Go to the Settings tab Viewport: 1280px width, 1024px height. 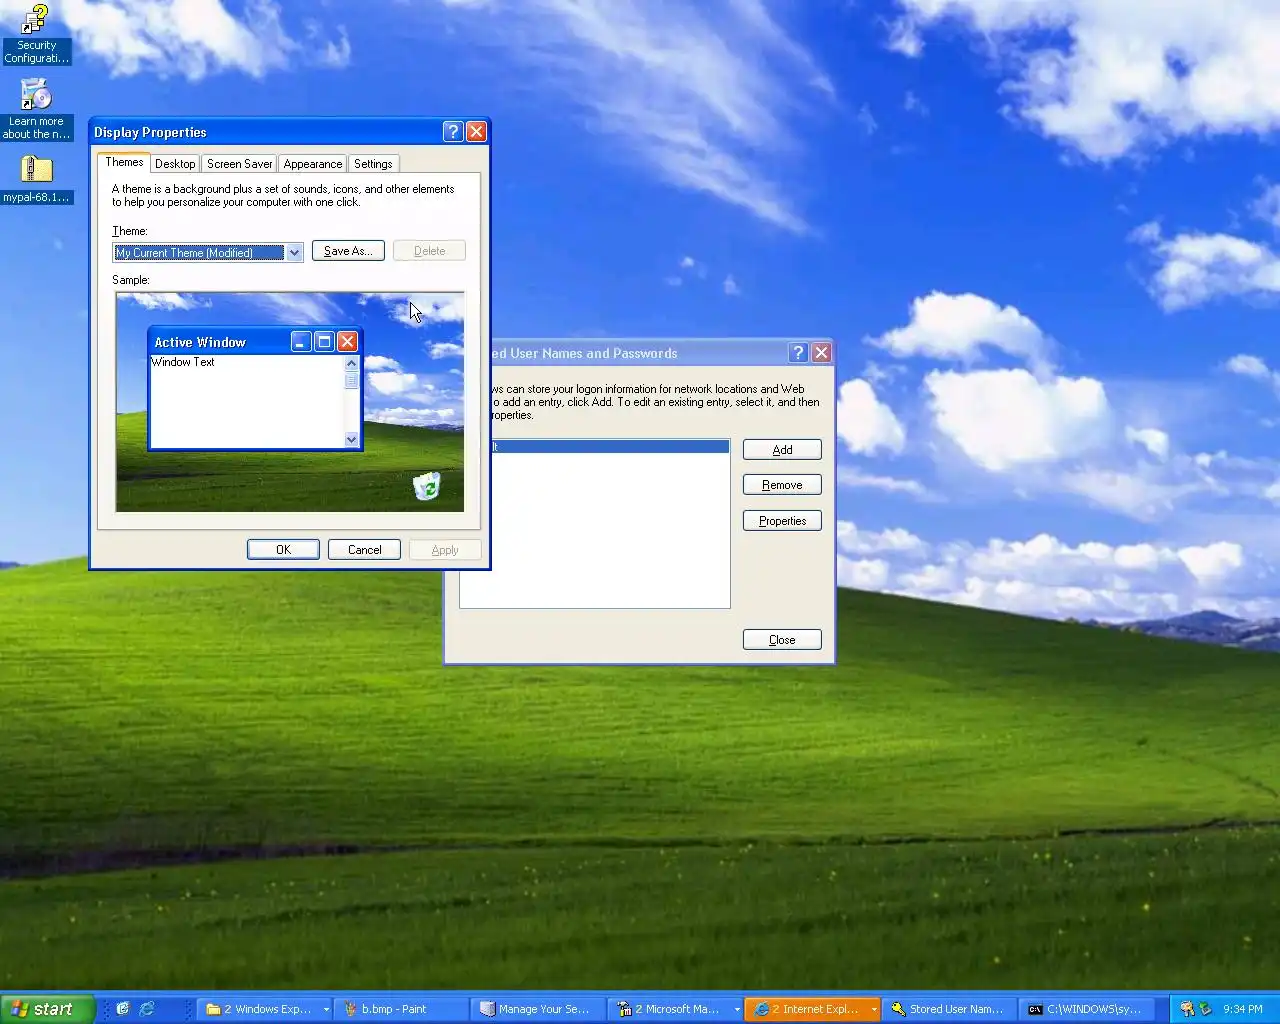coord(373,164)
